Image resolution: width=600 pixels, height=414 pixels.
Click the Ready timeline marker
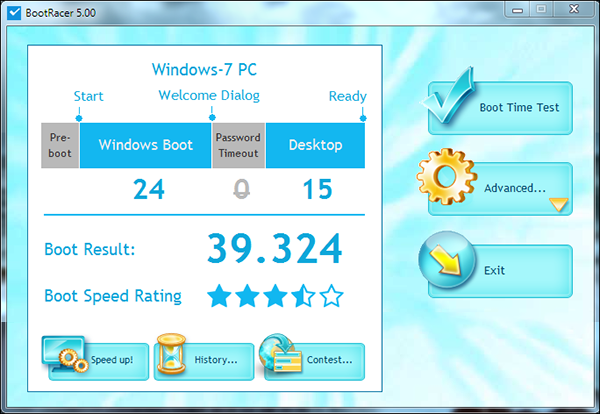pos(363,118)
